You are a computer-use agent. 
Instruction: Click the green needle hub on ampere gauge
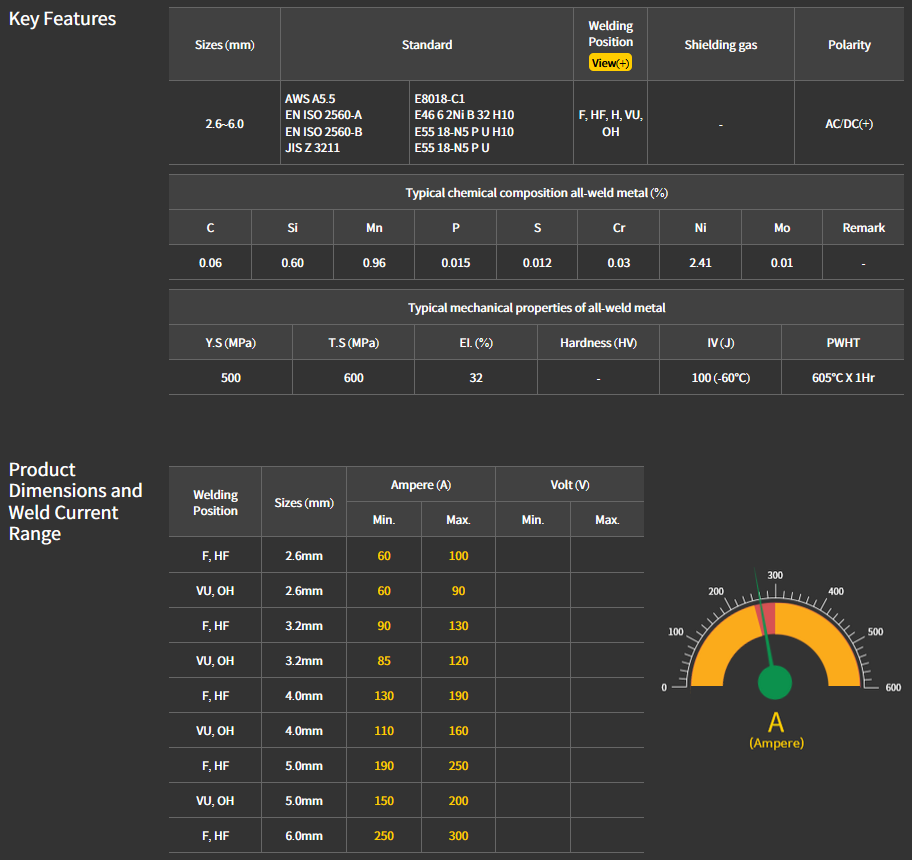(x=774, y=684)
